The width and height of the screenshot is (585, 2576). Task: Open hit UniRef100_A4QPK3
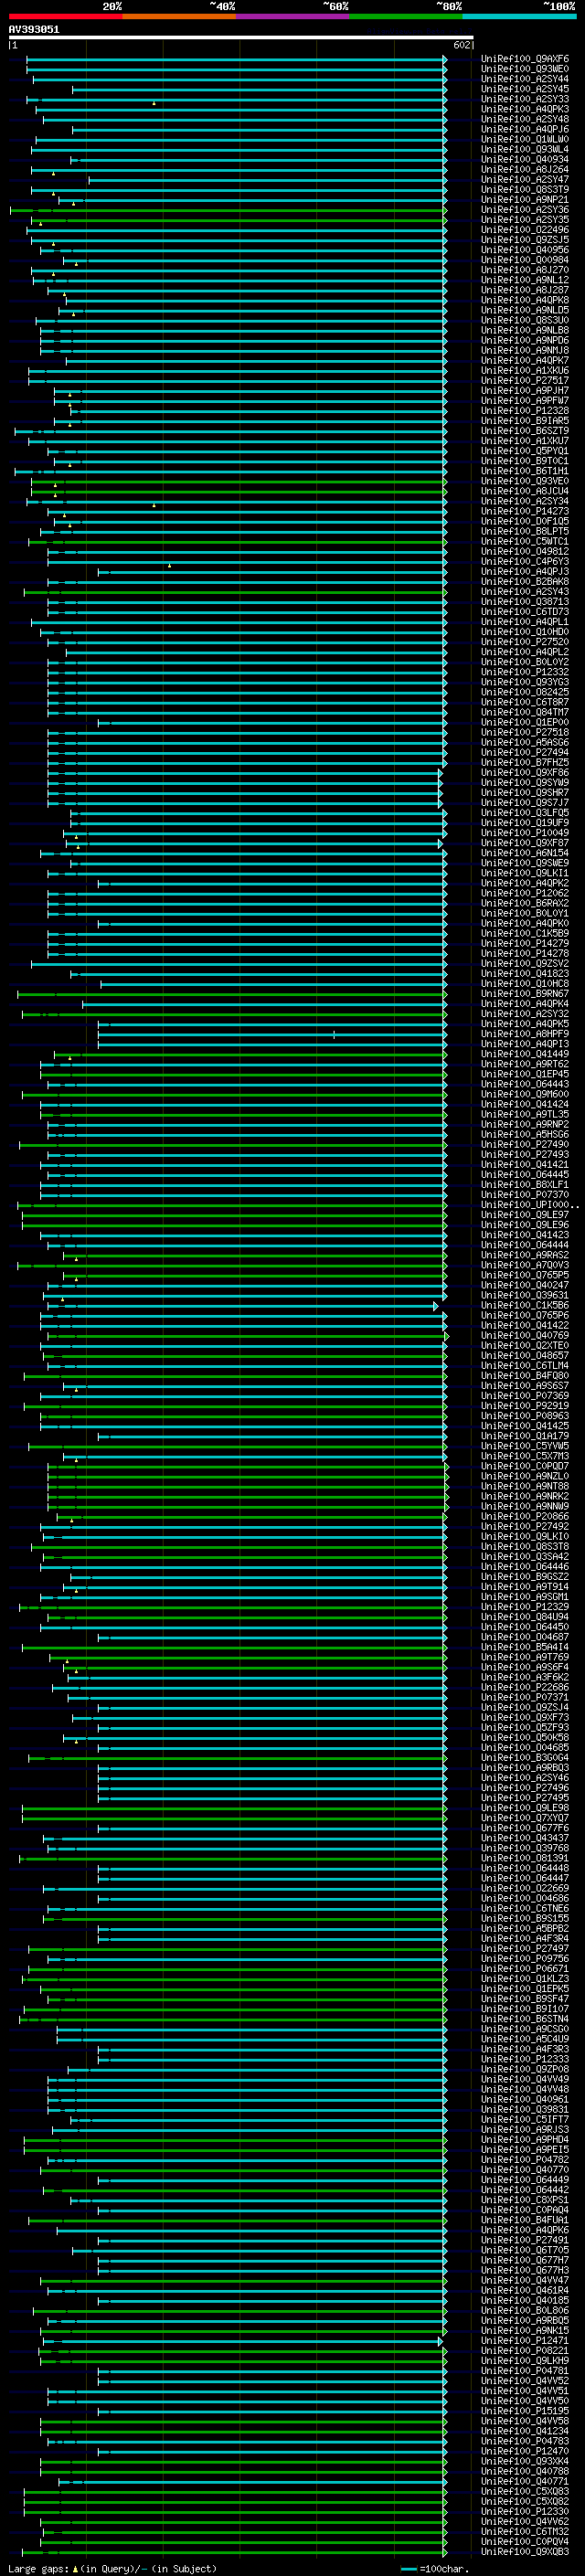click(524, 109)
